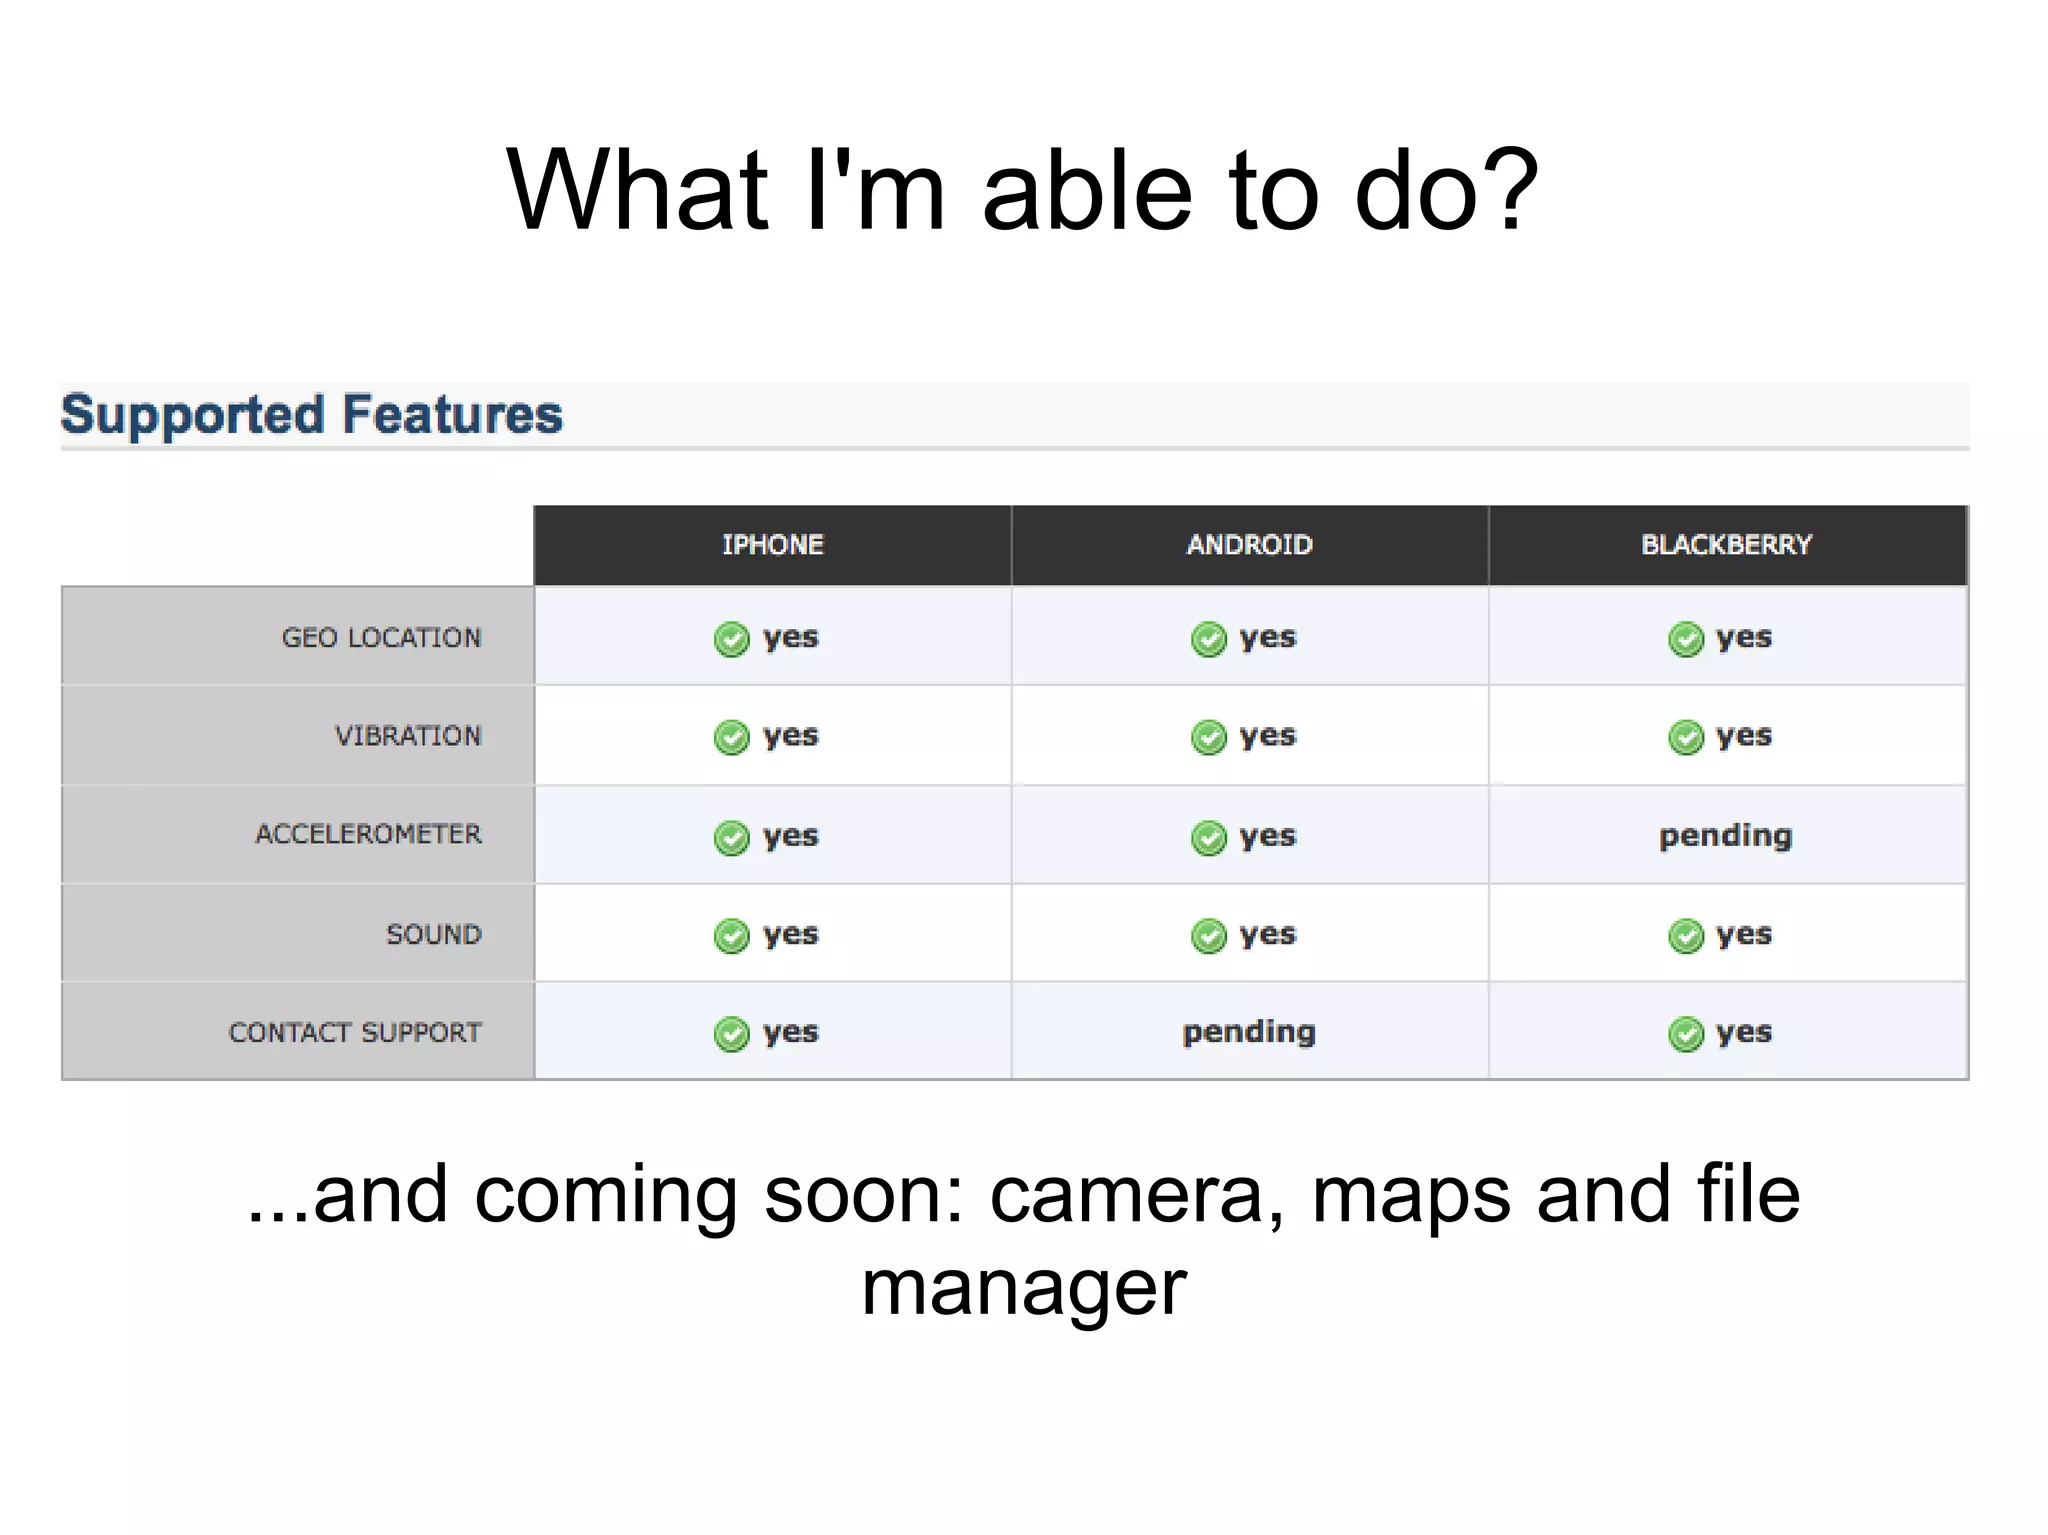Click green check icon for Android Vibration
Image resolution: width=2048 pixels, height=1535 pixels.
(x=1208, y=737)
